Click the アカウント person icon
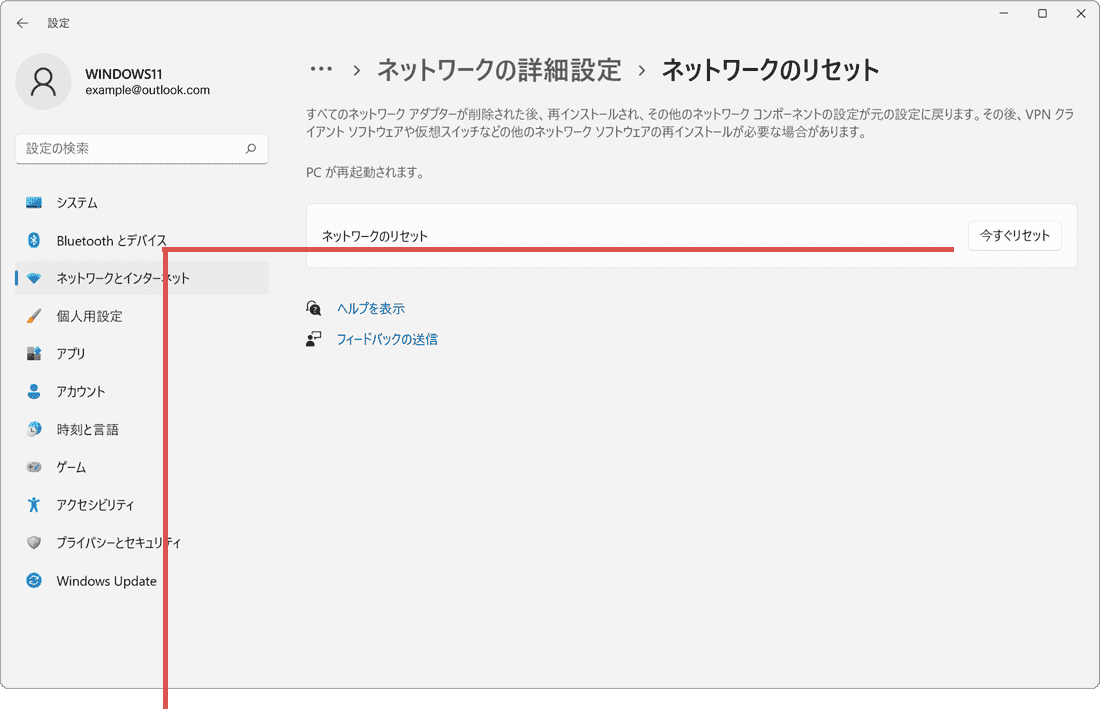 click(x=32, y=391)
